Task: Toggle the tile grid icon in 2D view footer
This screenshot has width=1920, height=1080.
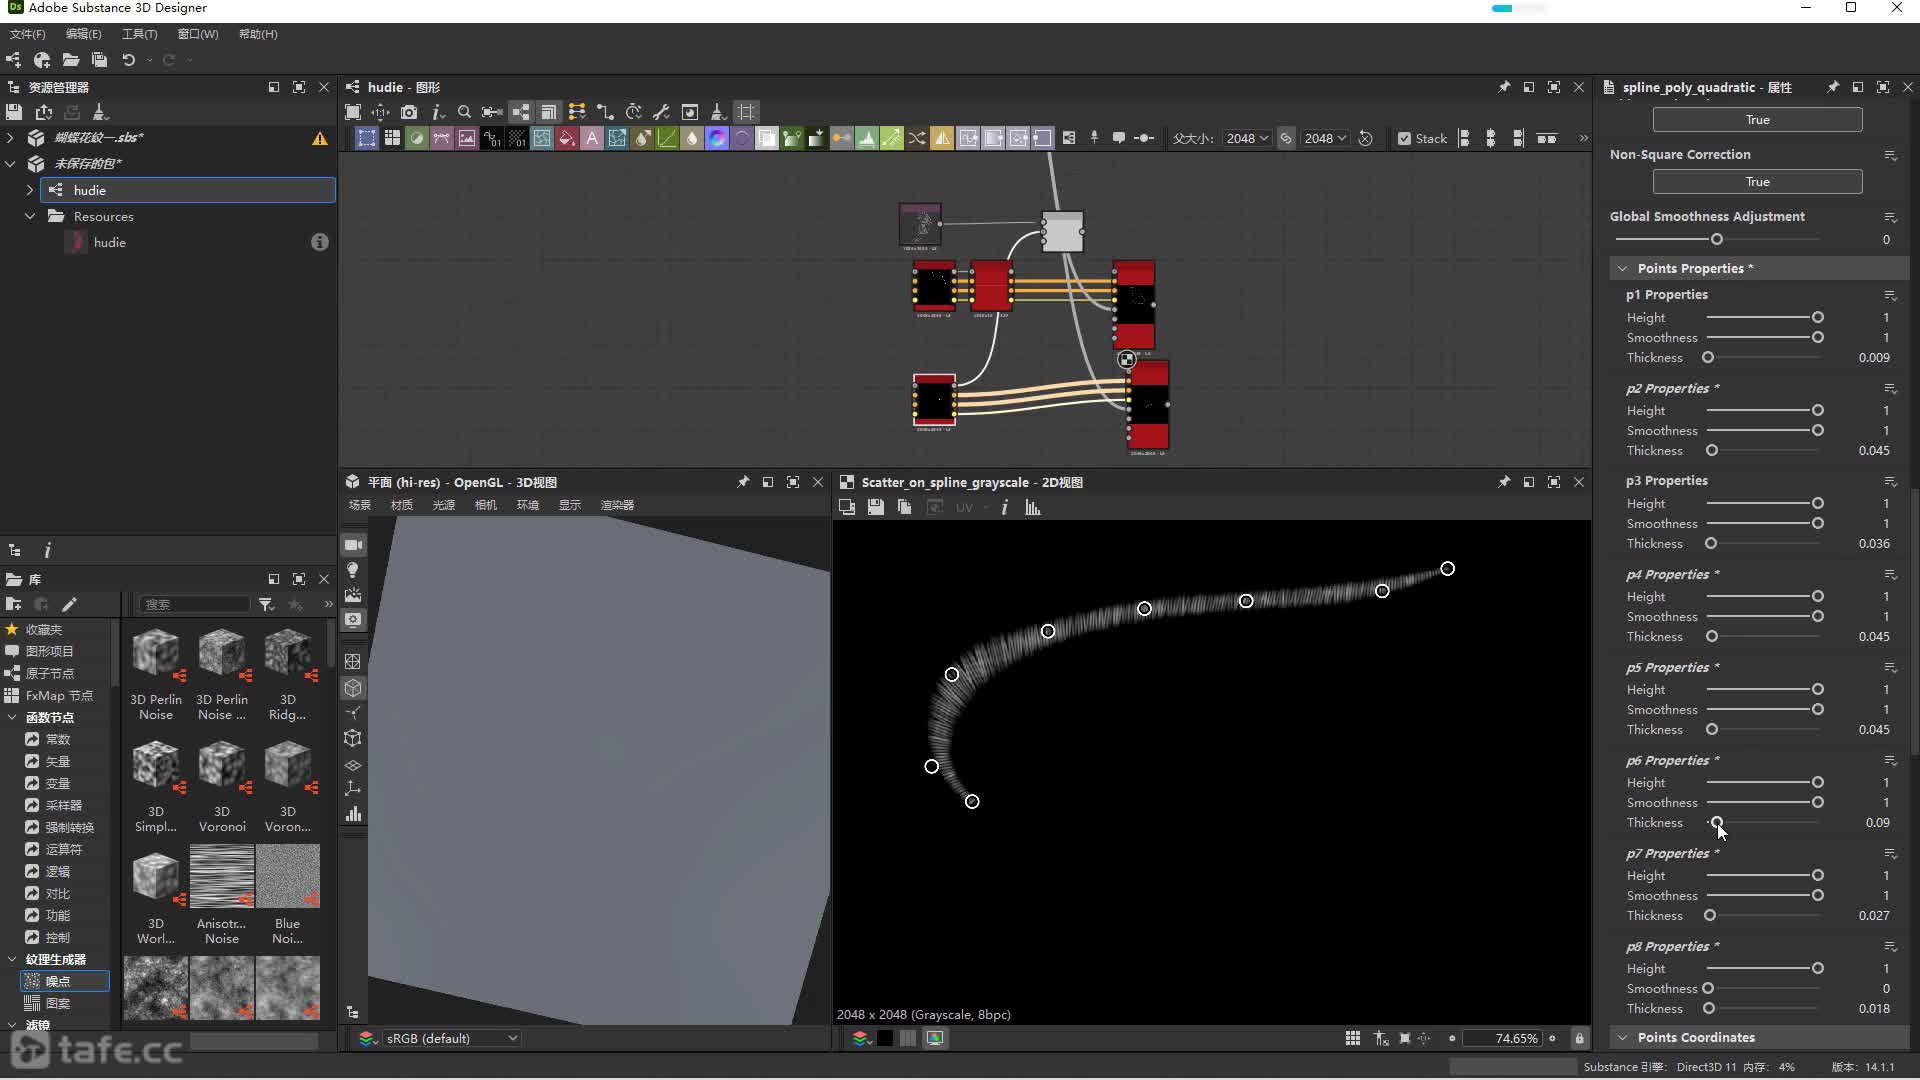Action: (x=1352, y=1039)
